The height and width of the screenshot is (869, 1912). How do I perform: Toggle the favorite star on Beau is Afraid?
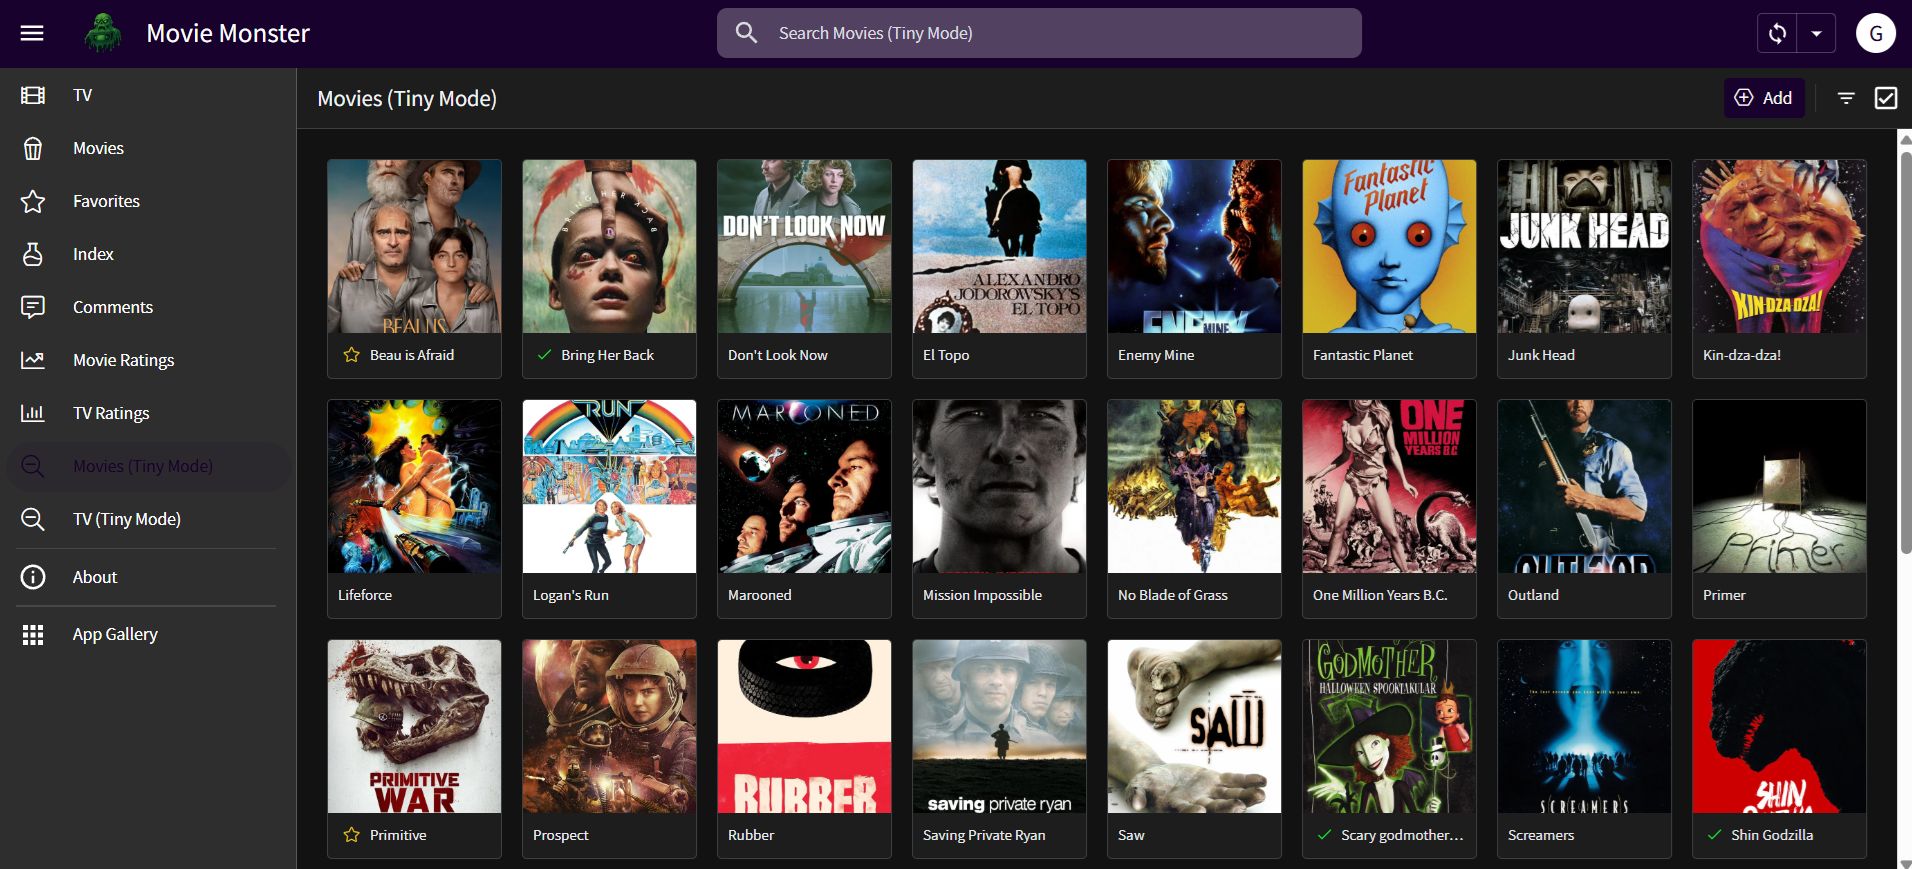tap(351, 355)
